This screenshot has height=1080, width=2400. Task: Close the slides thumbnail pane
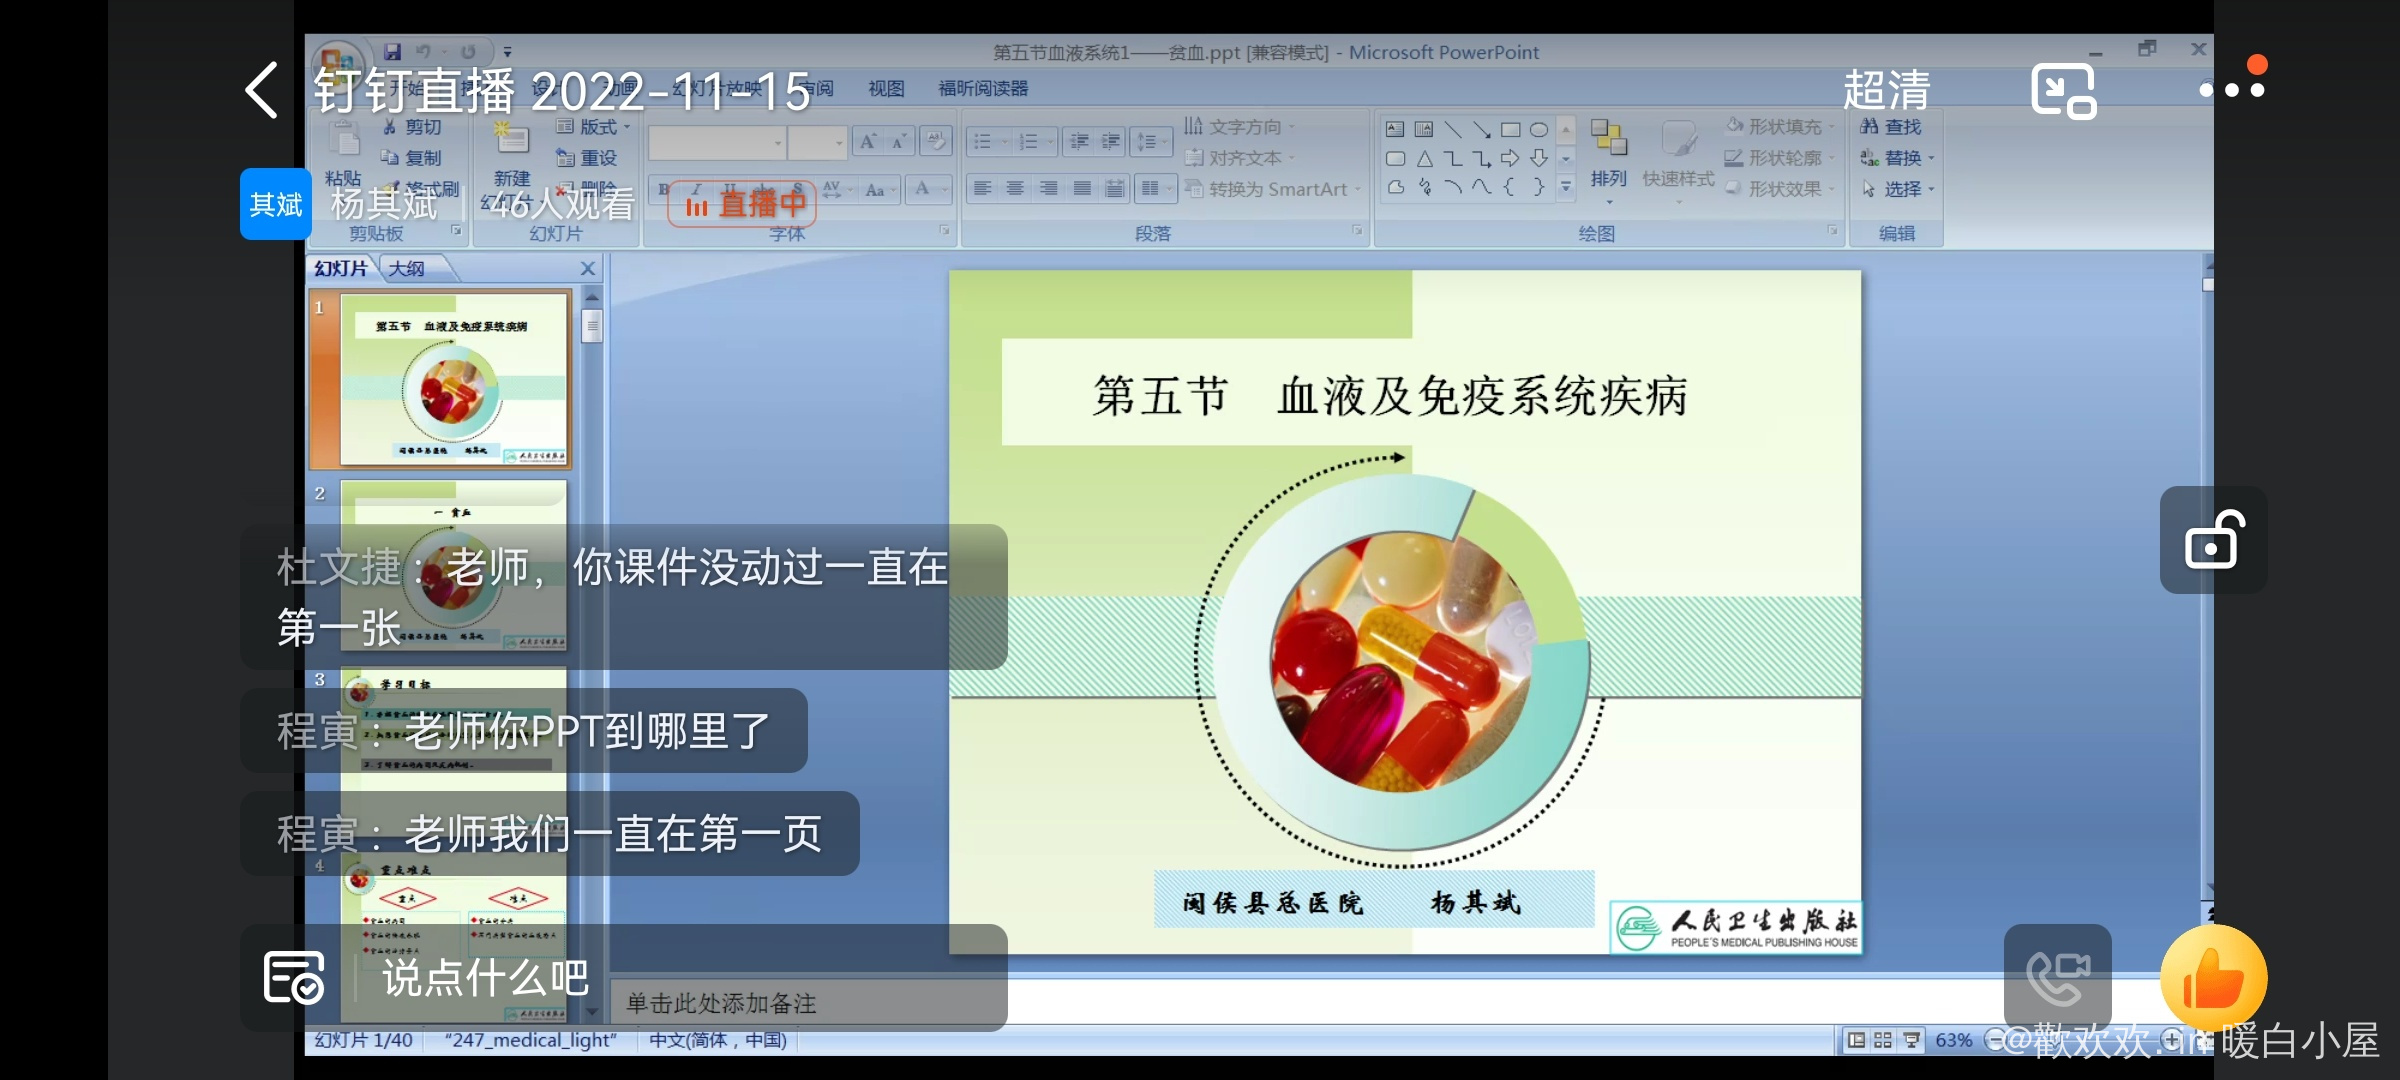[x=588, y=269]
